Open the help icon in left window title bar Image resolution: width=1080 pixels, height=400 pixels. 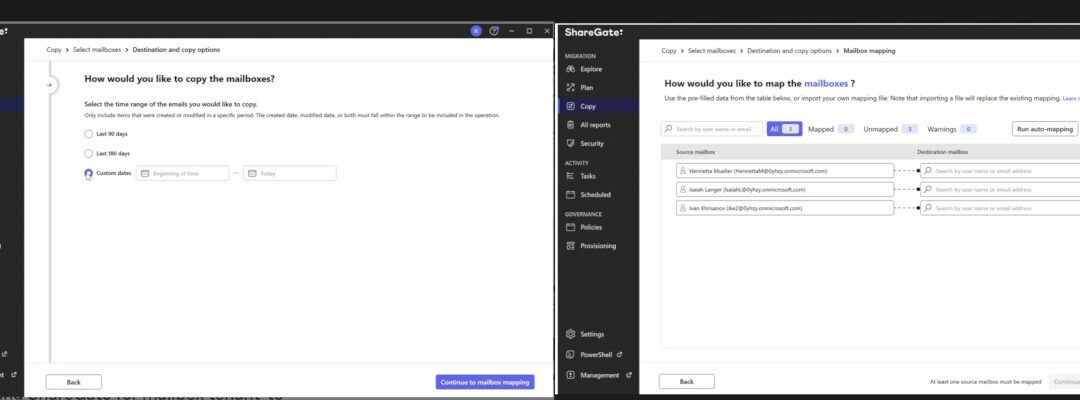pyautogui.click(x=494, y=31)
